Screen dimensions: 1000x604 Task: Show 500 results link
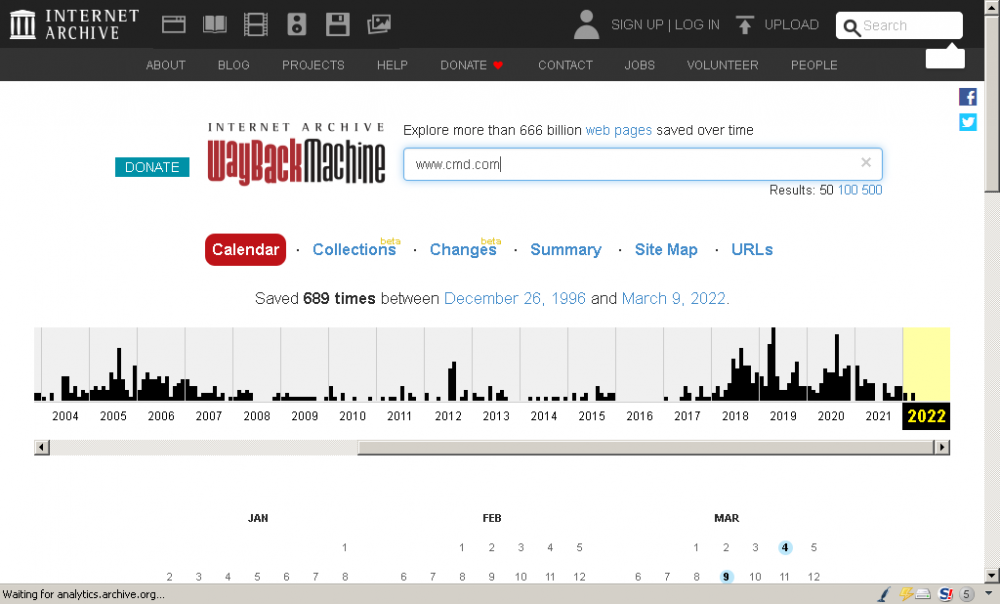click(872, 190)
